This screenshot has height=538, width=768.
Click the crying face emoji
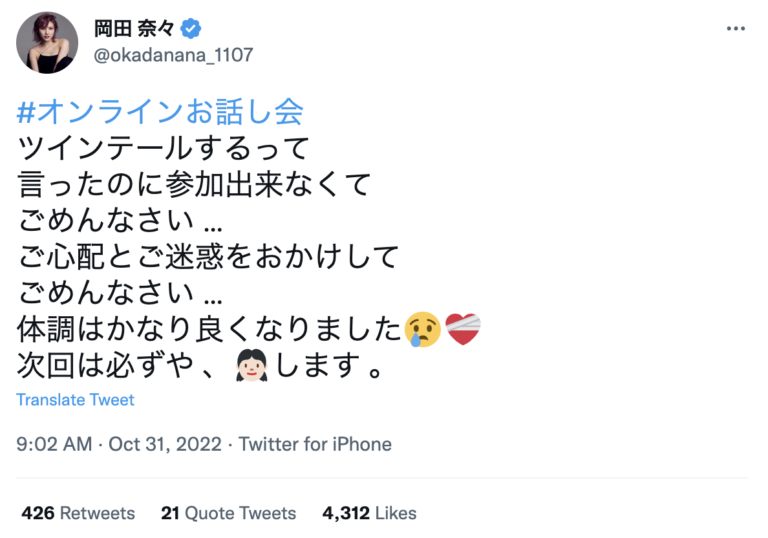coord(422,329)
